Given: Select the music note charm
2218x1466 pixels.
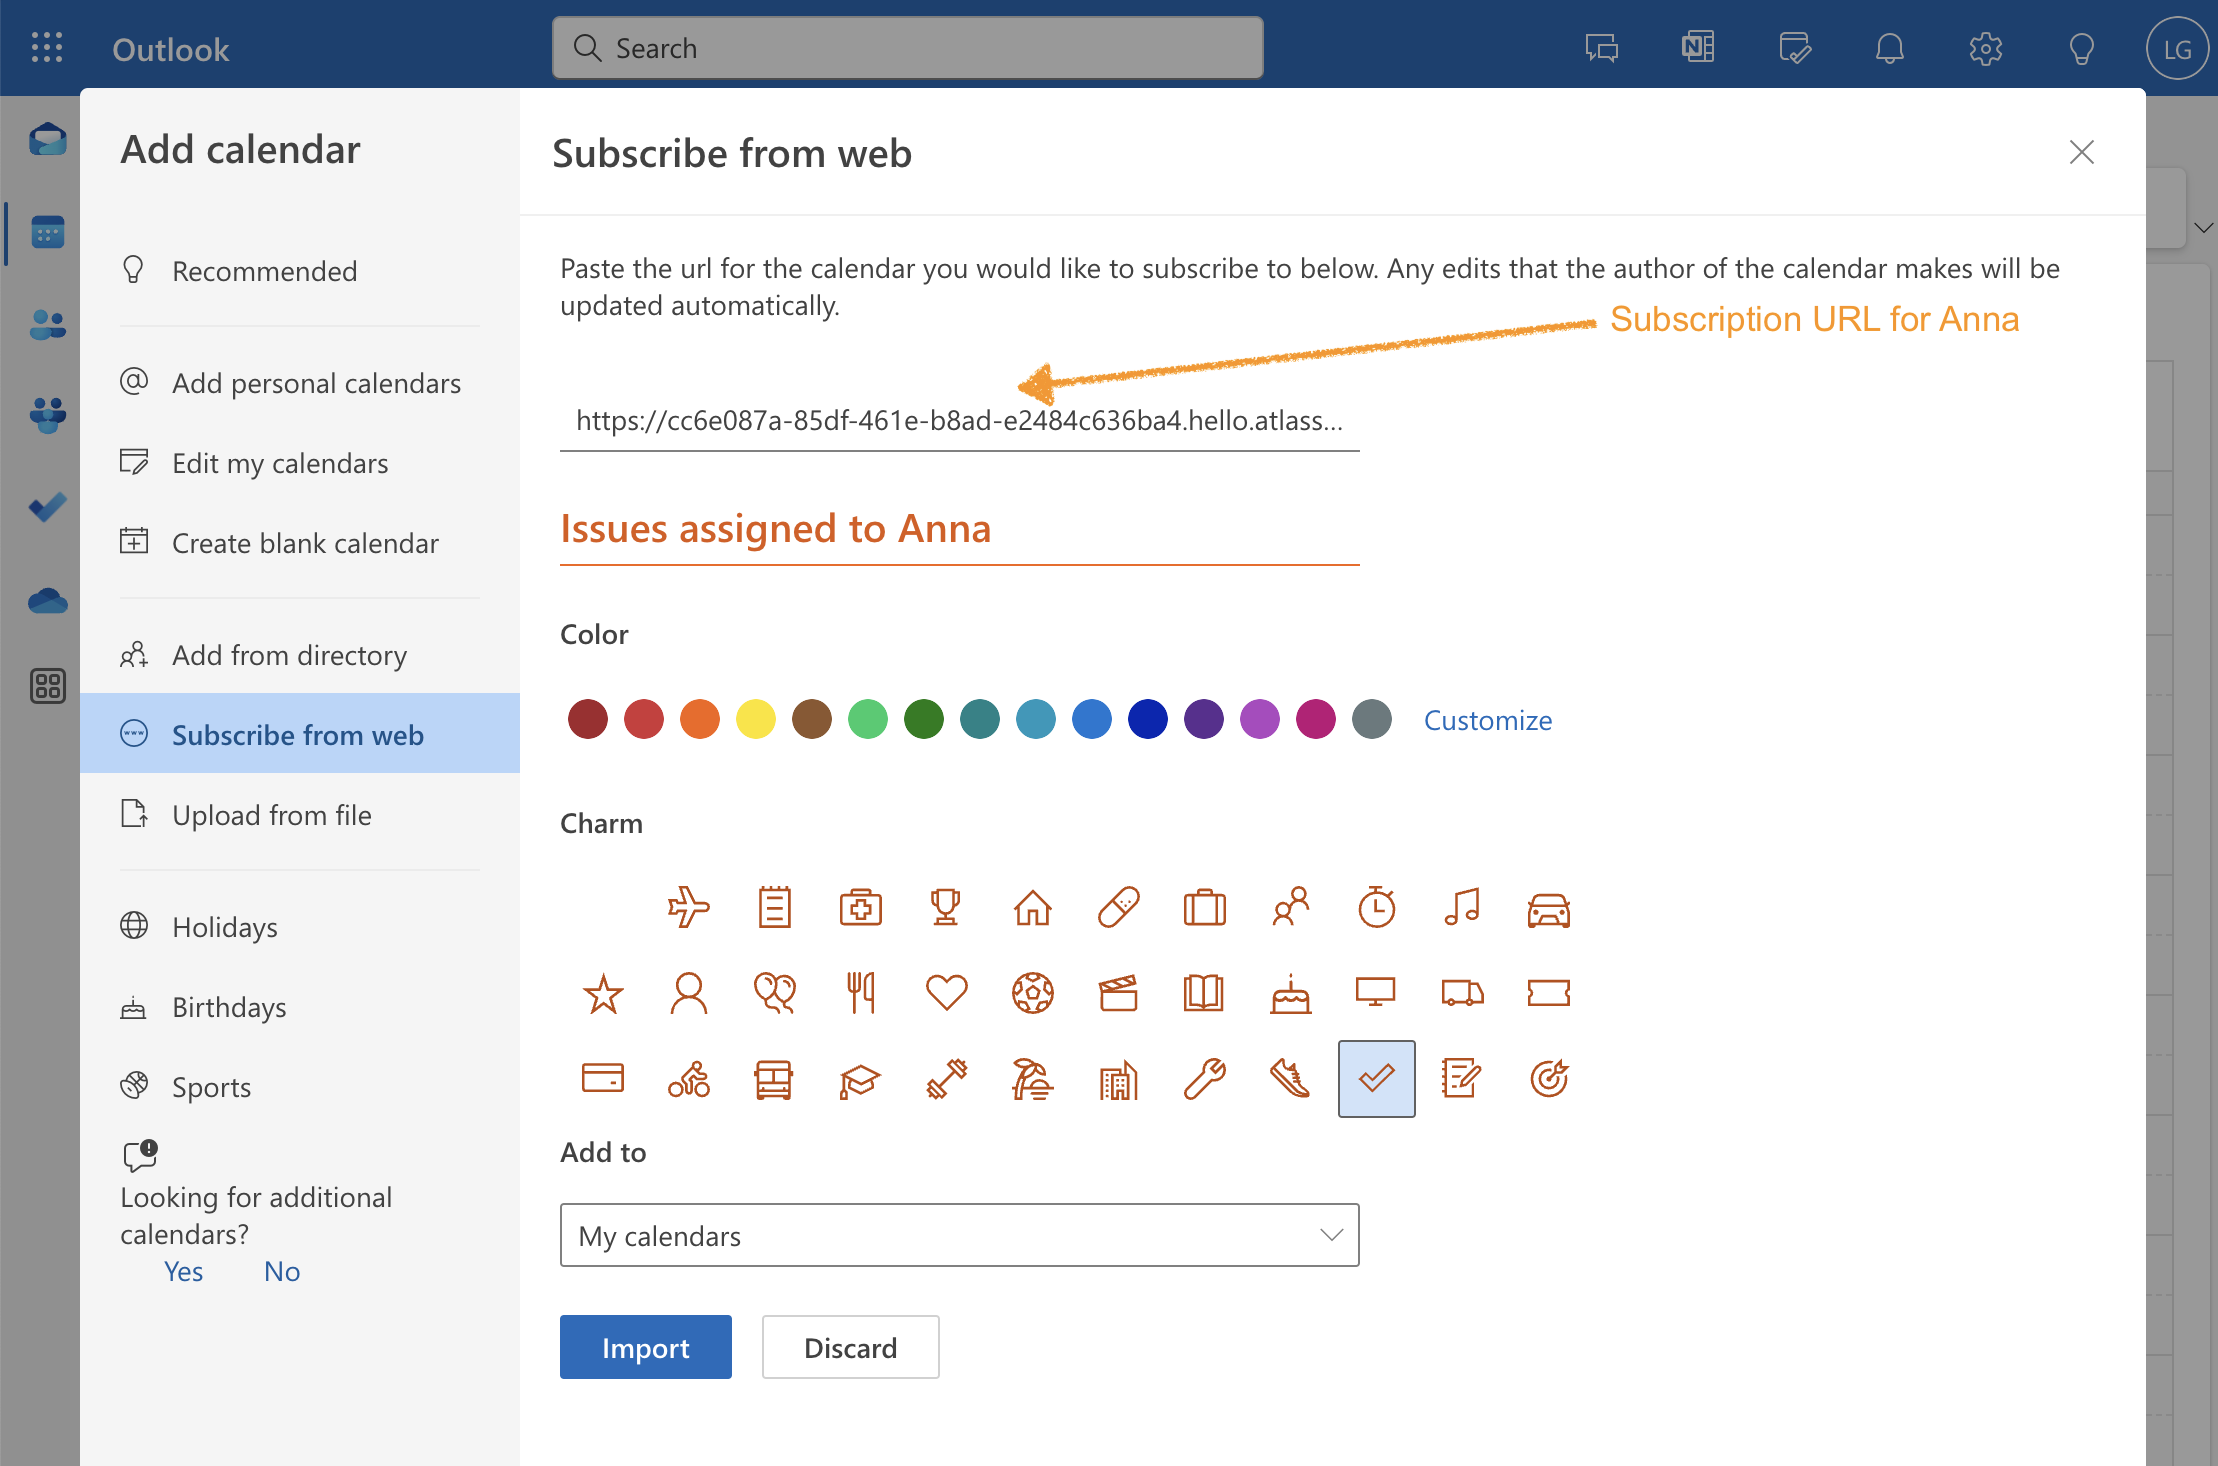Looking at the screenshot, I should [1462, 907].
